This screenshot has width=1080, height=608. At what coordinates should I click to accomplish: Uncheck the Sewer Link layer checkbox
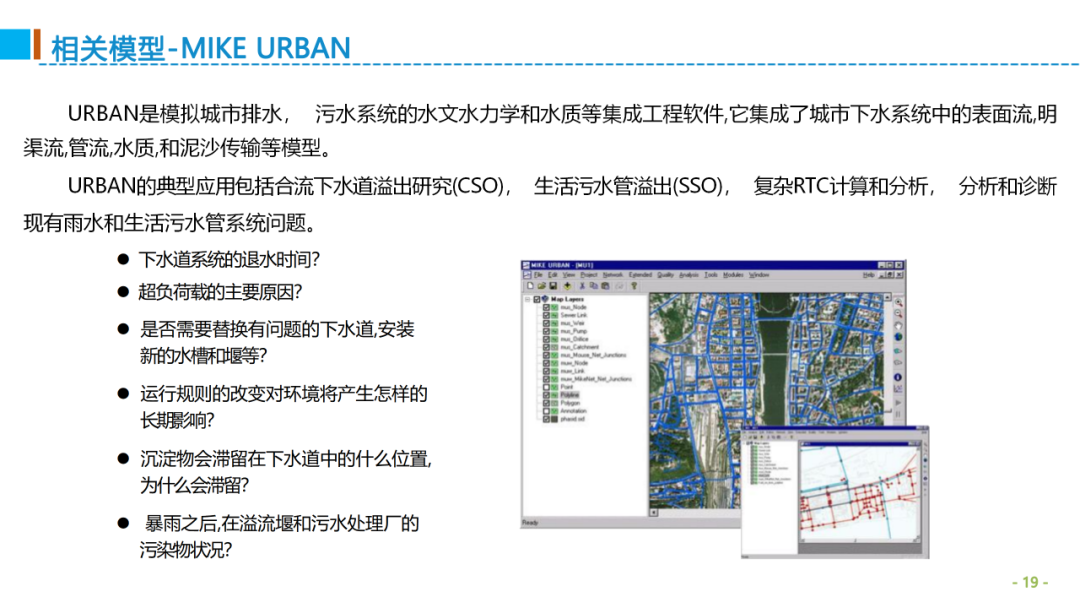(x=546, y=315)
